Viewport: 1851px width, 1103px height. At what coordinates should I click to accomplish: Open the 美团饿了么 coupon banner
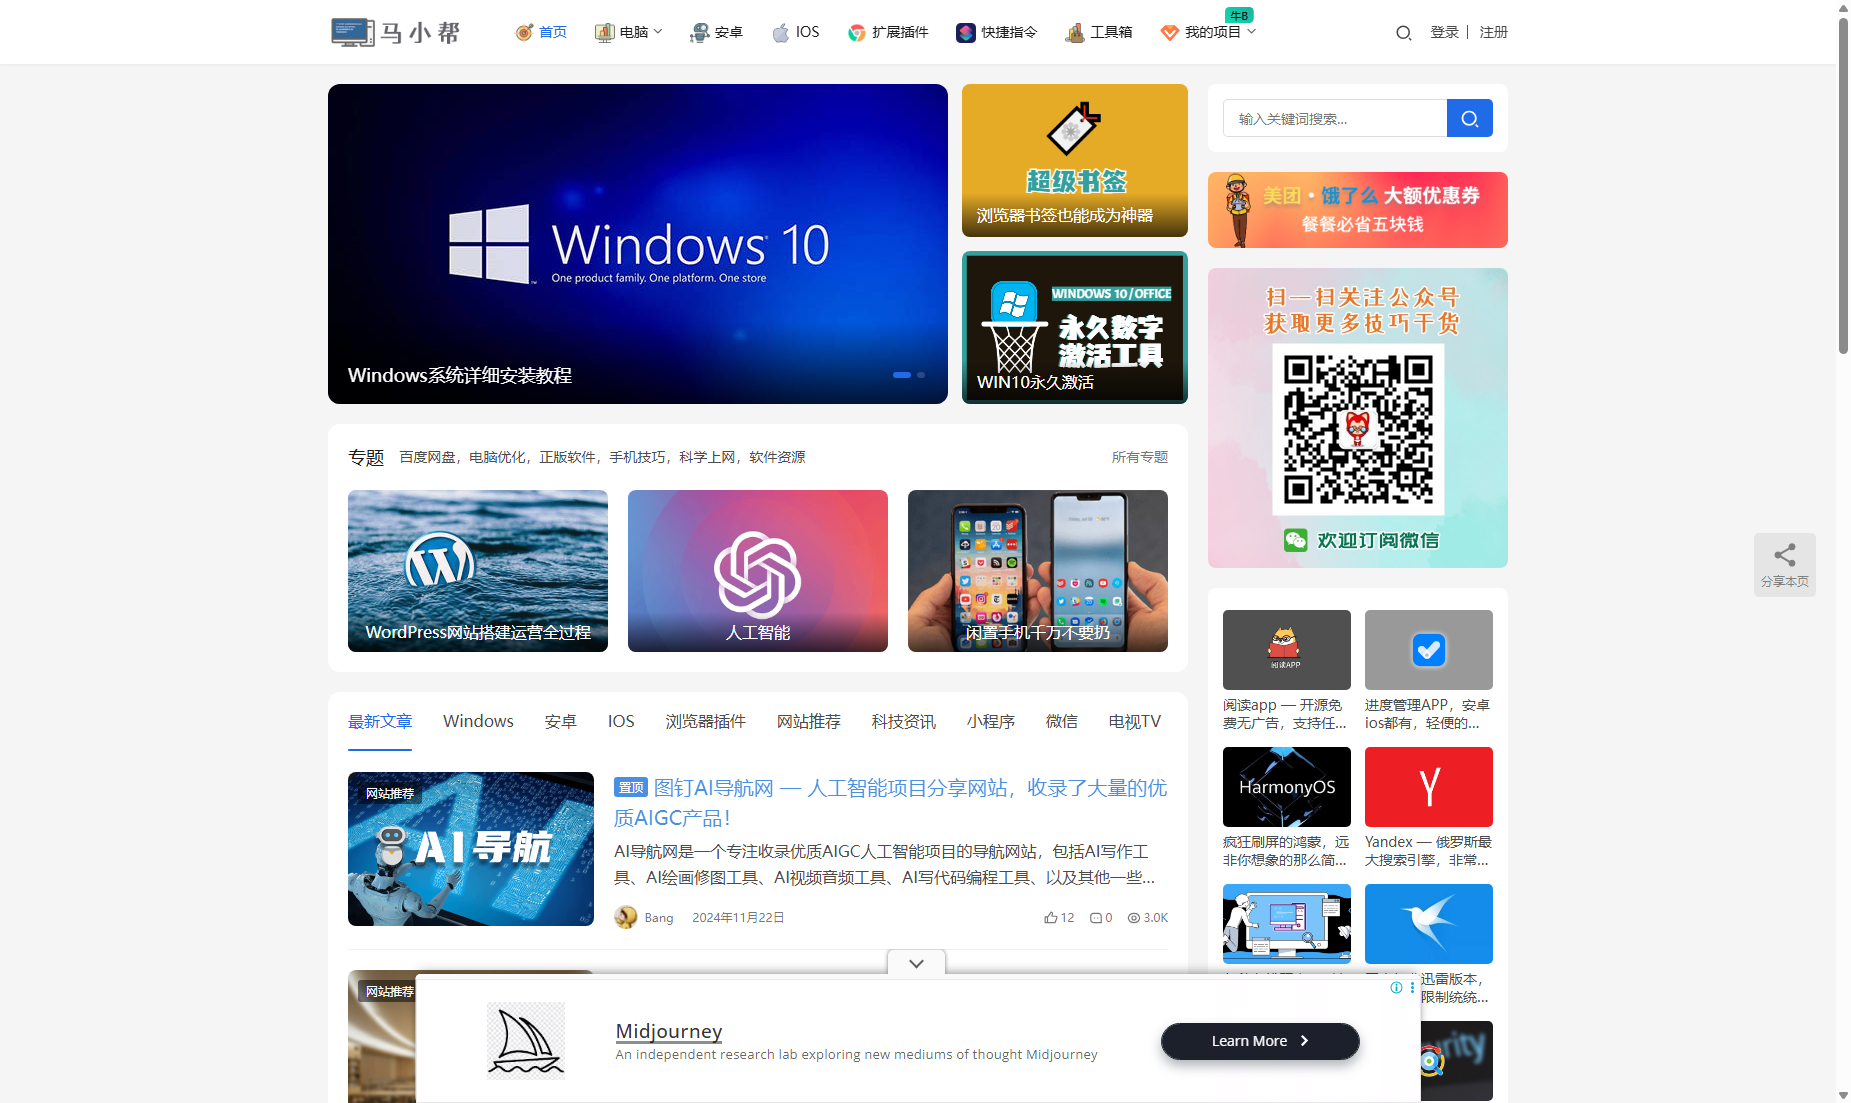(x=1358, y=210)
